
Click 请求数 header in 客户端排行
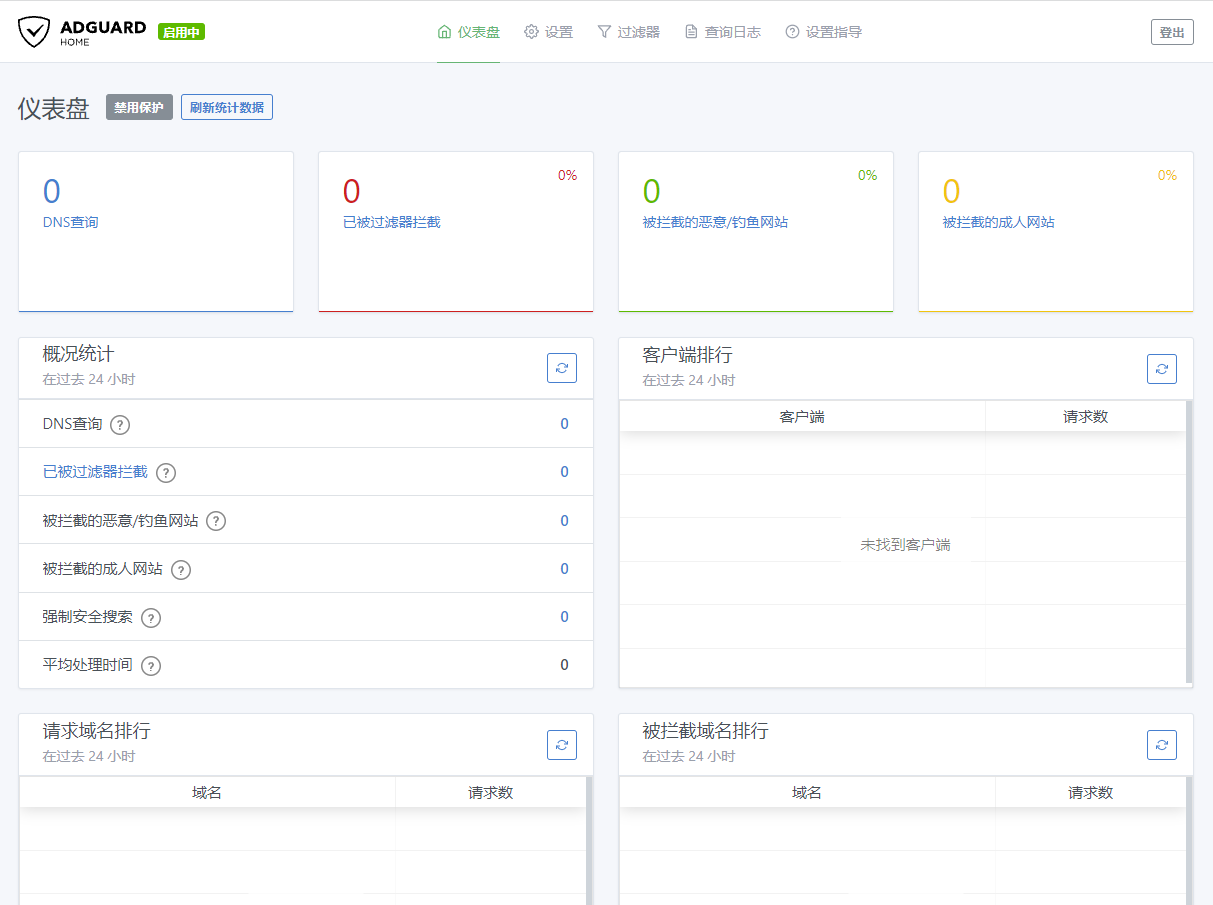click(x=1086, y=417)
